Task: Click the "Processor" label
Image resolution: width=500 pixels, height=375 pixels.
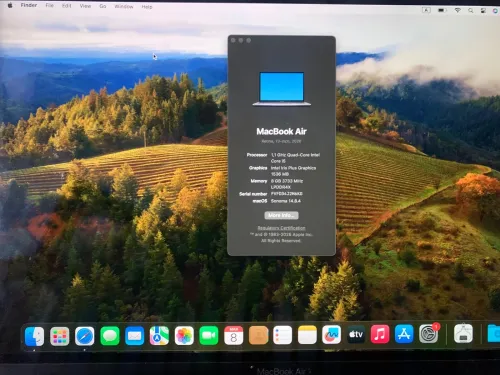Action: tap(257, 155)
